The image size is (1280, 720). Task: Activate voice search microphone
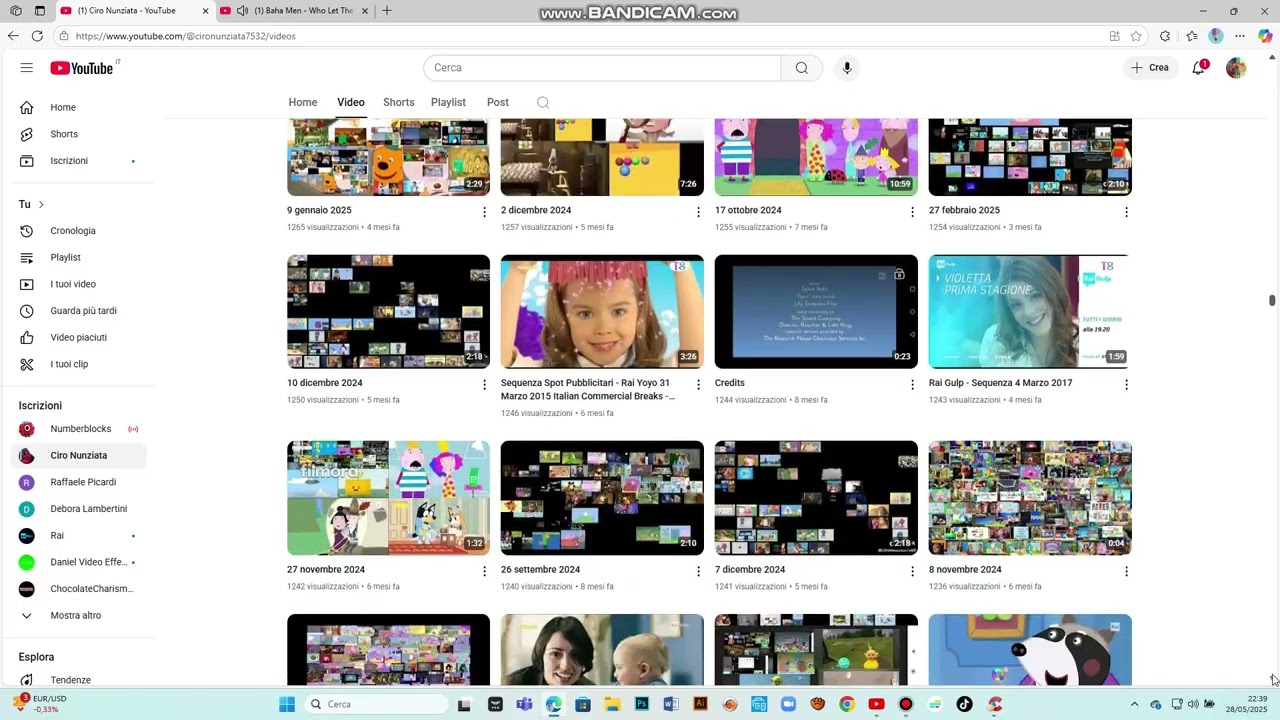847,68
